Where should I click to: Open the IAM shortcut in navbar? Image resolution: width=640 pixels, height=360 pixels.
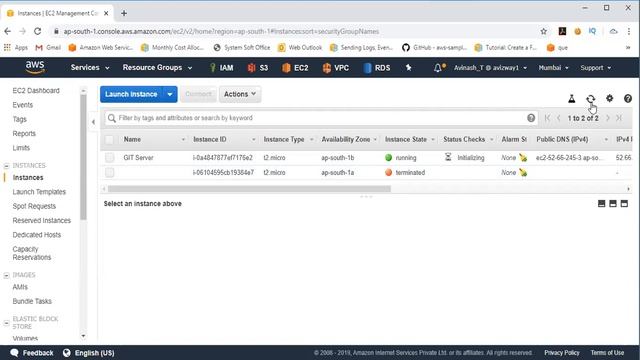tap(221, 68)
